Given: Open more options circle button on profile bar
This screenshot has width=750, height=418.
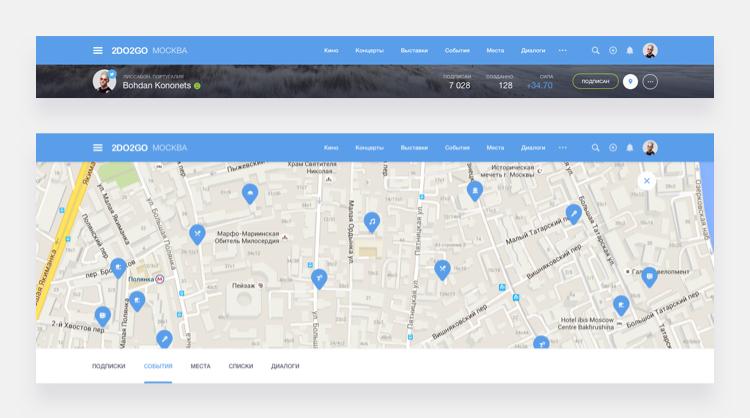Looking at the screenshot, I should coord(651,82).
